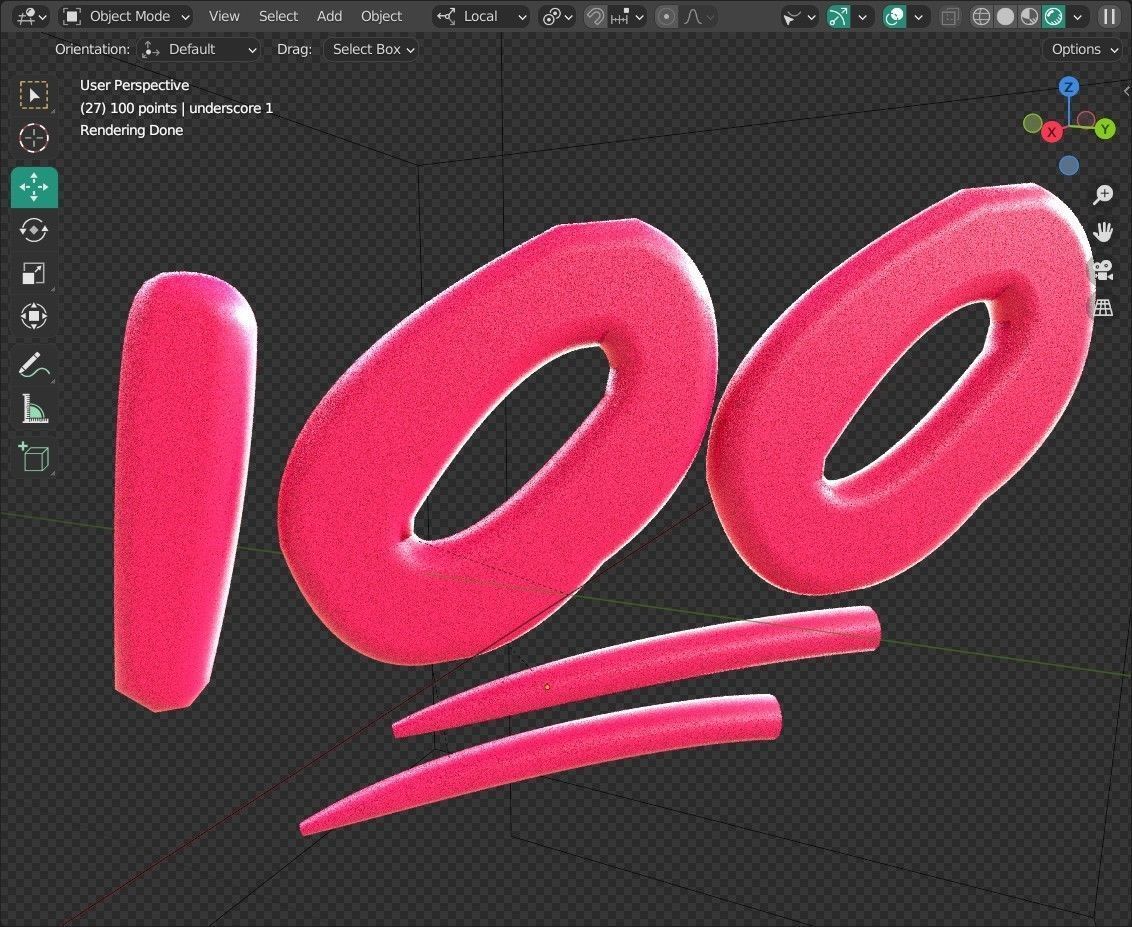Pick the Rotate tool
This screenshot has height=927, width=1132.
(x=34, y=230)
